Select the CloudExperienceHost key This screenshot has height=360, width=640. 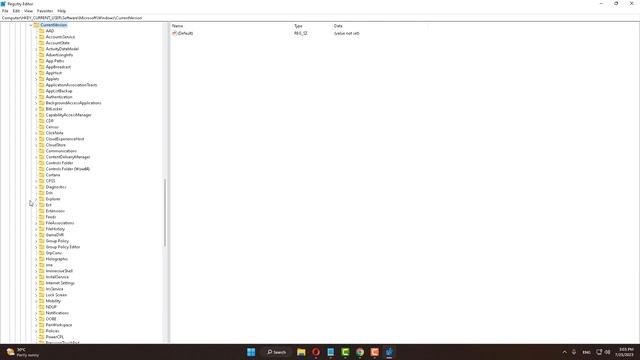tap(65, 139)
